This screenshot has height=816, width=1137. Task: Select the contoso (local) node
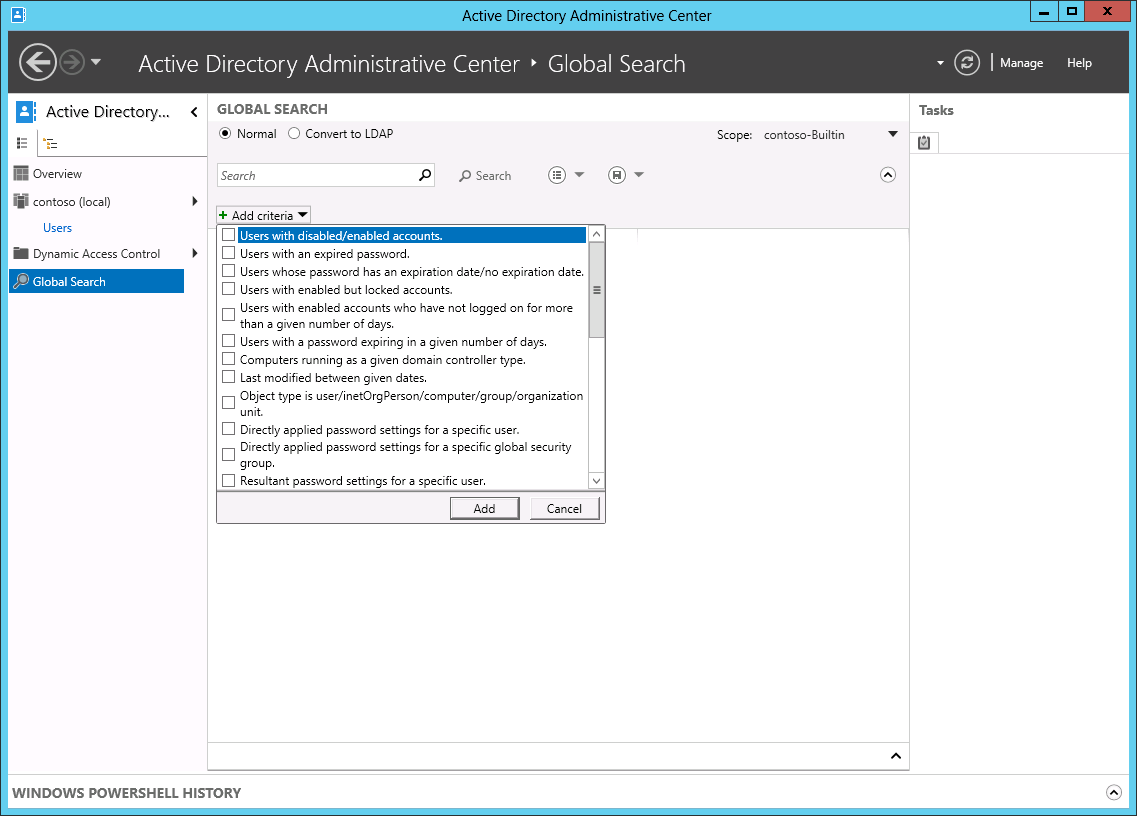pyautogui.click(x=72, y=202)
